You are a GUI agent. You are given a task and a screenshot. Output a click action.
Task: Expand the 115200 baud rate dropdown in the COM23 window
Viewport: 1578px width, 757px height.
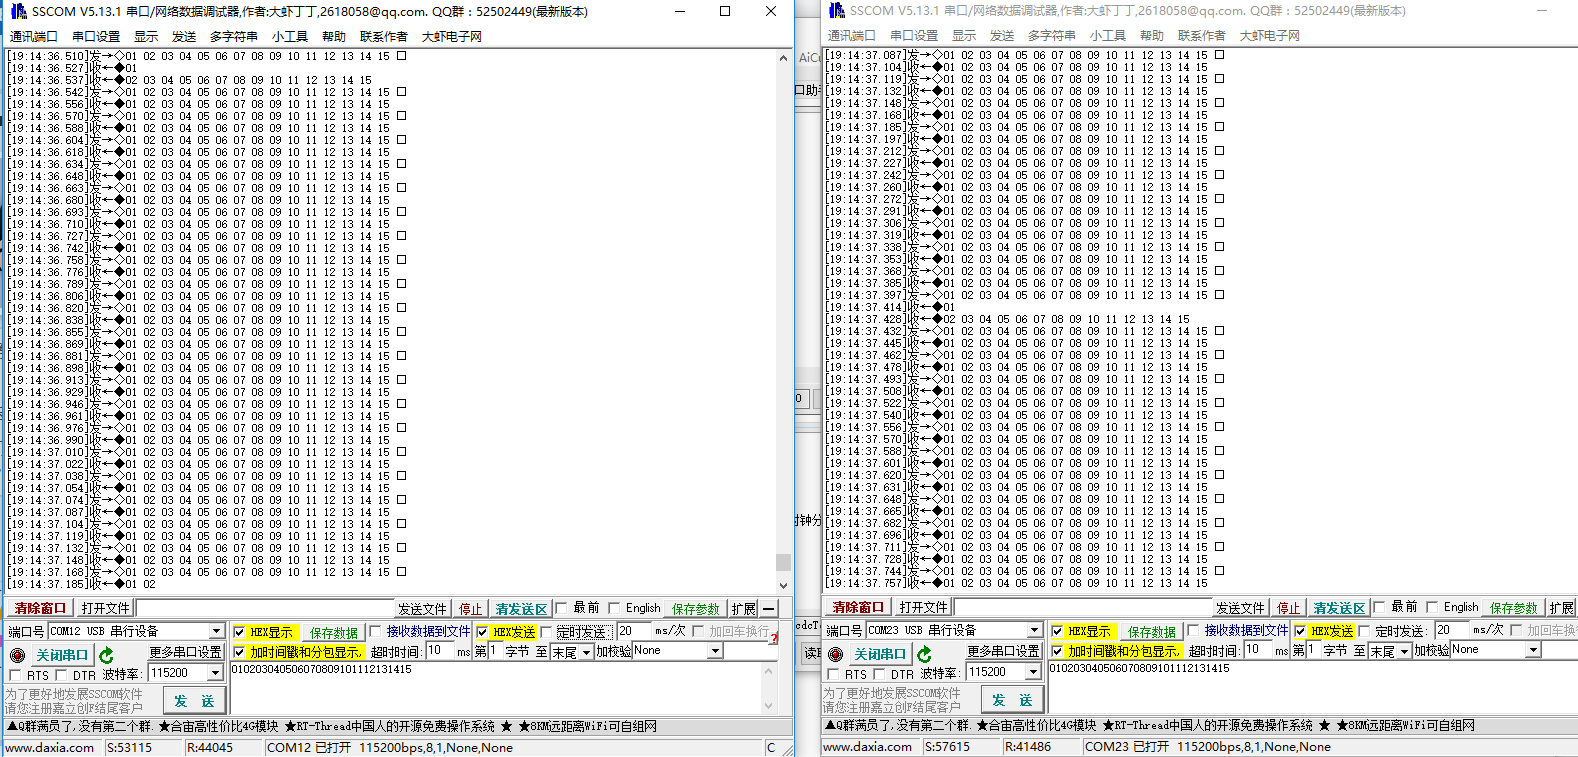[x=1033, y=672]
